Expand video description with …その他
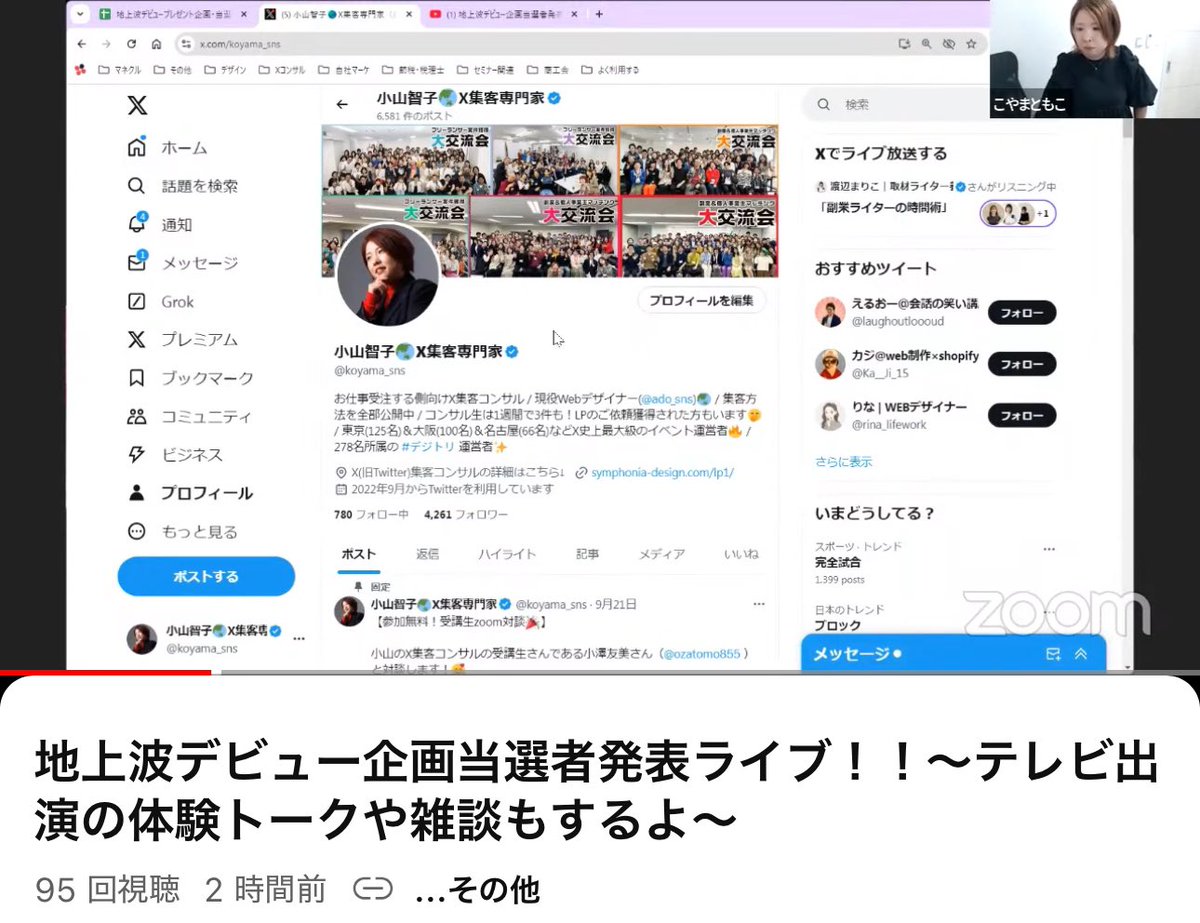This screenshot has height=923, width=1200. click(x=477, y=889)
